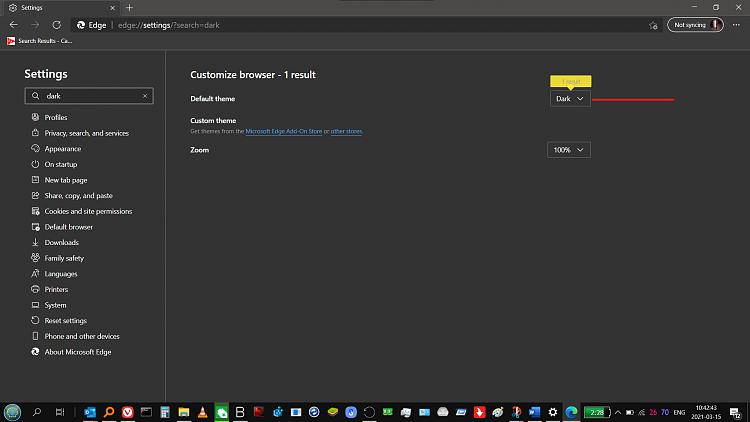Click the Printers icon in sidebar
Screen dimensions: 750x422
point(35,289)
